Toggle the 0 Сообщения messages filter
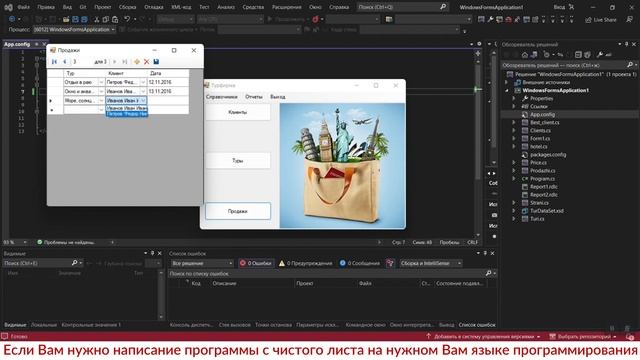 [x=360, y=263]
